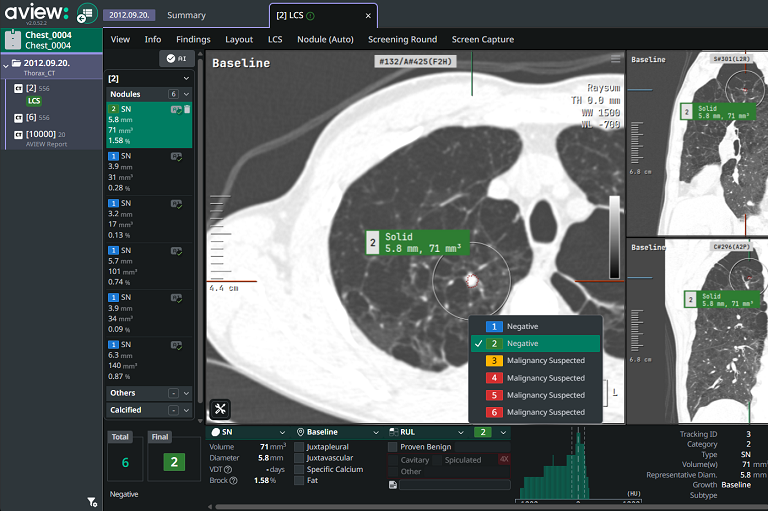Screen dimensions: 768x511
Task: Check the Proven Benign option
Action: [x=394, y=447]
